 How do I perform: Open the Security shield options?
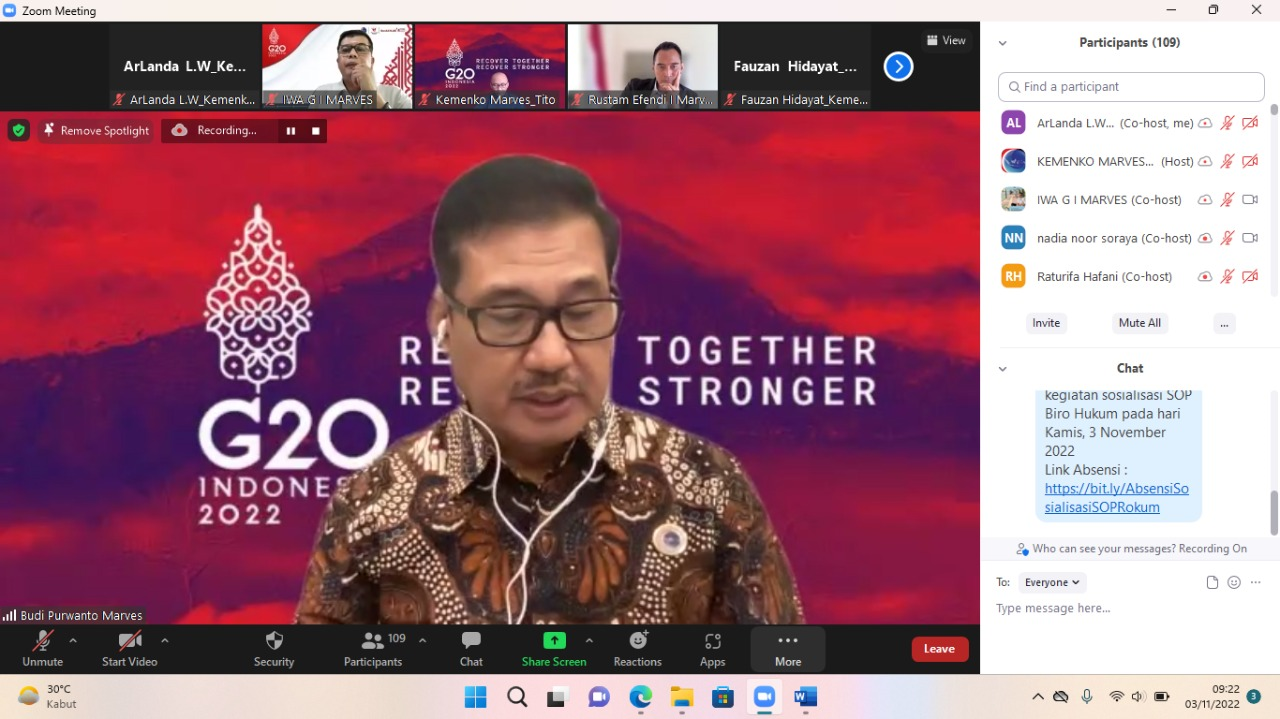pyautogui.click(x=274, y=648)
